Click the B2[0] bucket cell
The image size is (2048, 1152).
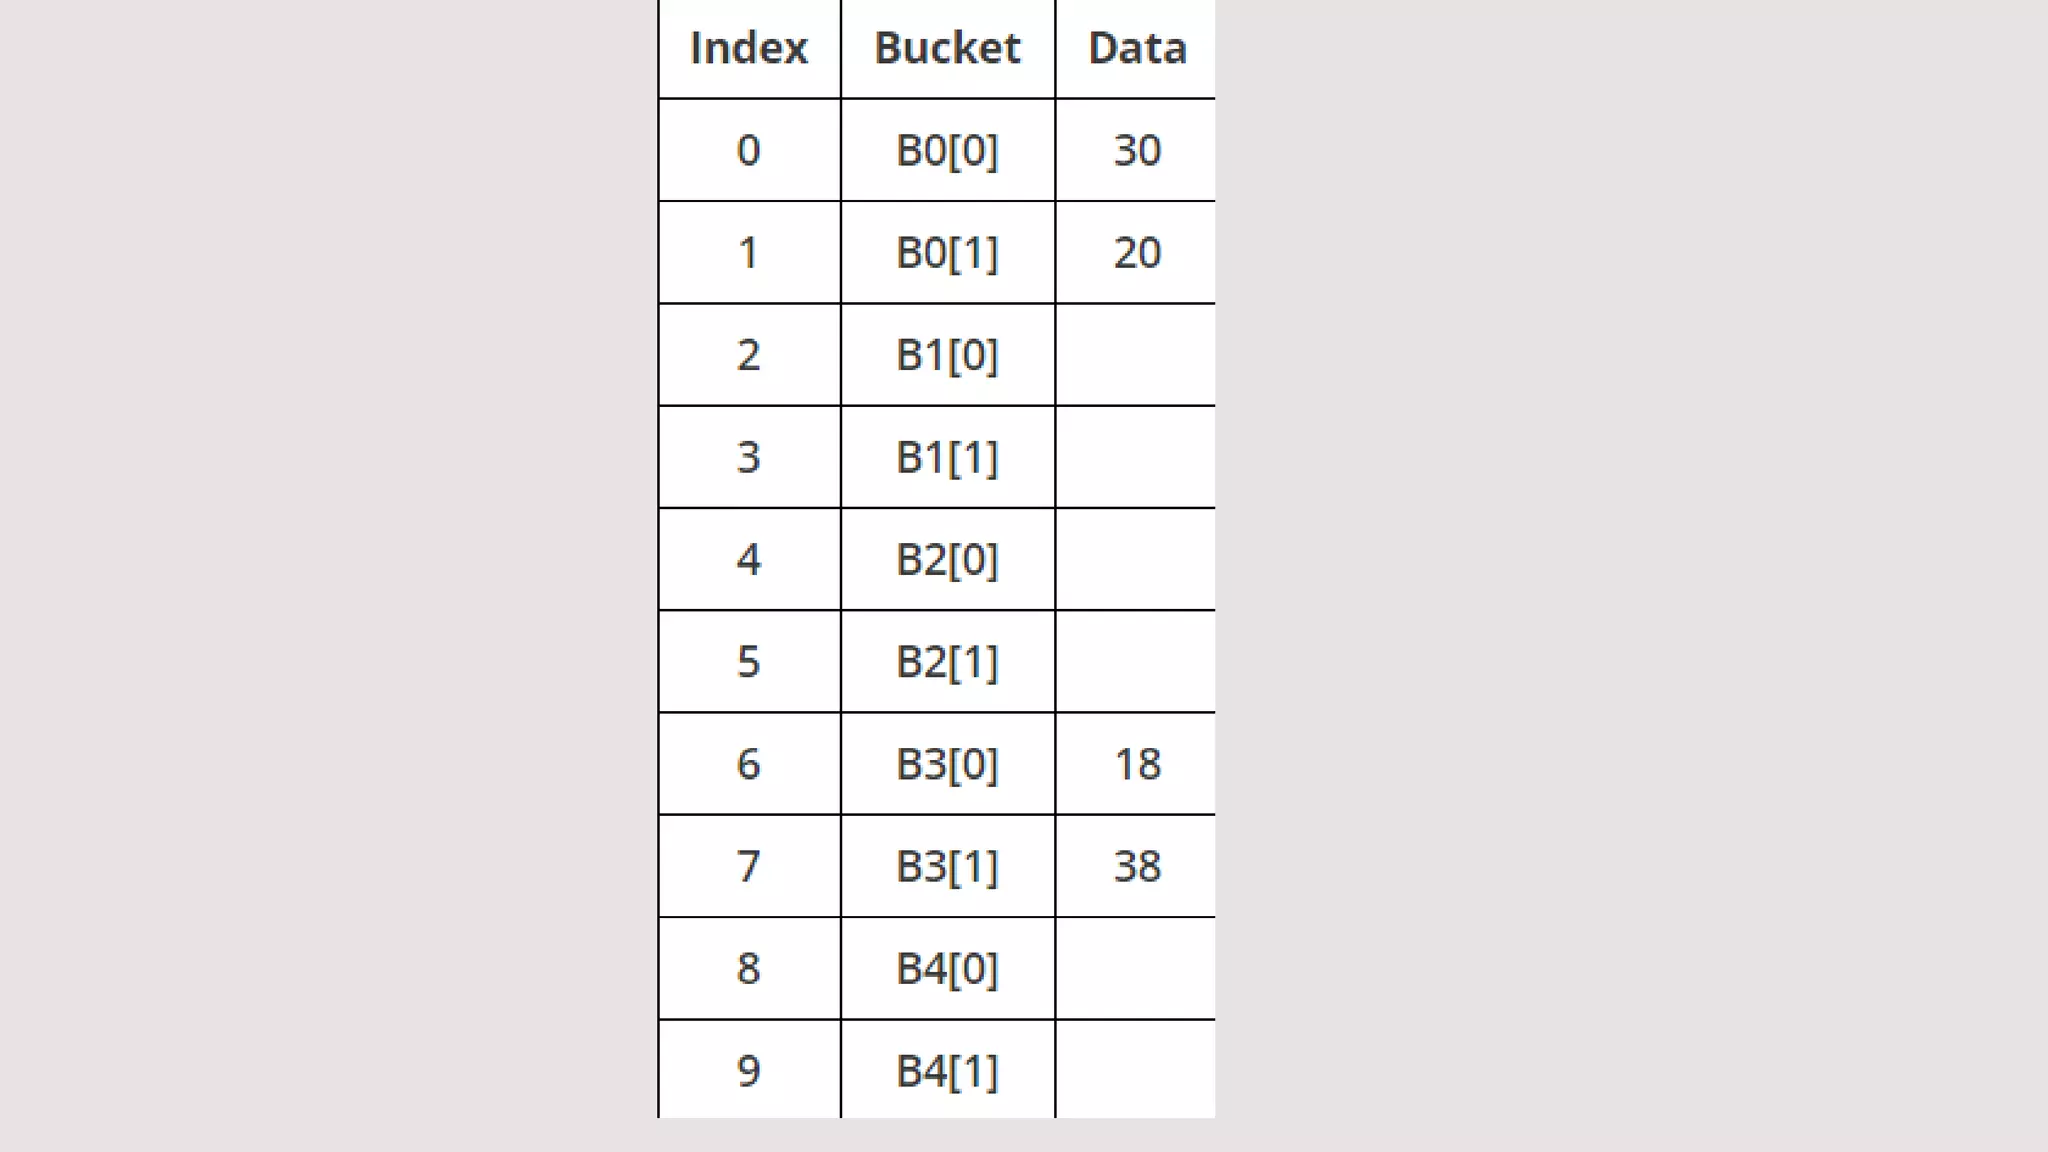click(x=947, y=559)
